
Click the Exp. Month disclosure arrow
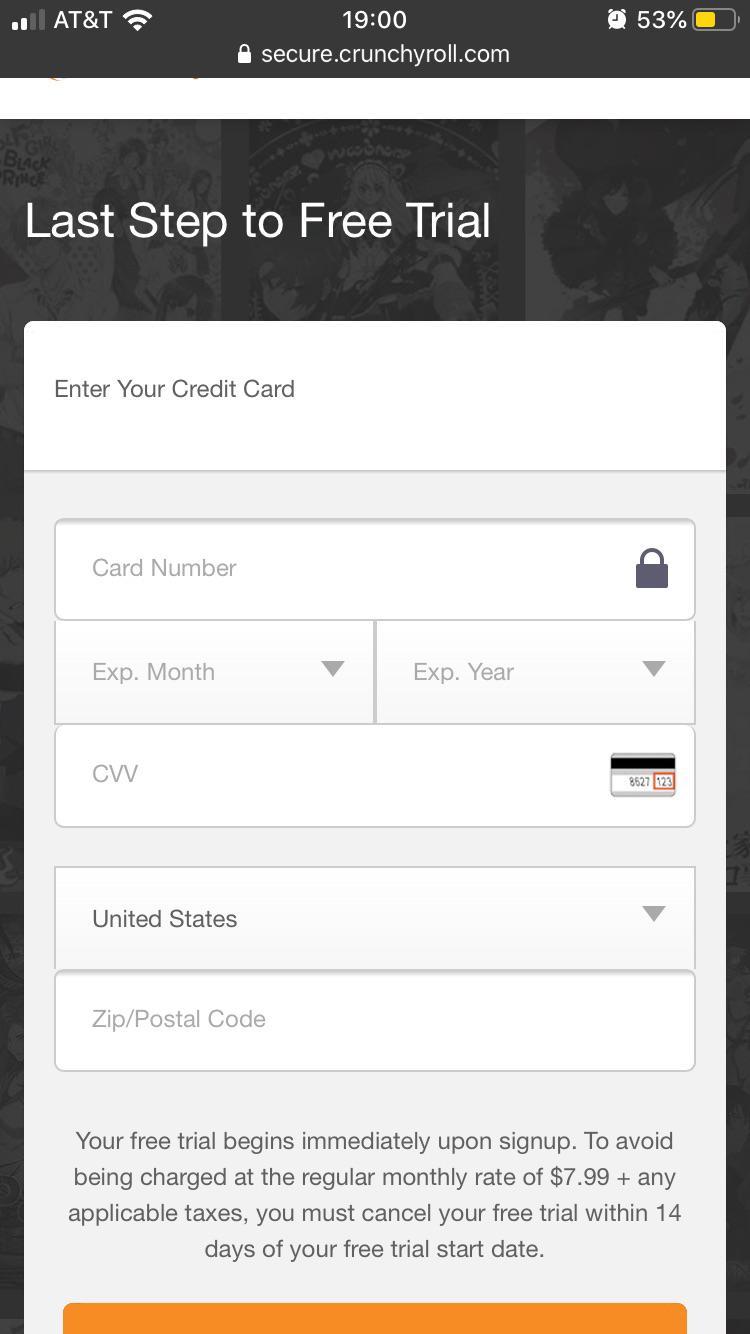[333, 671]
